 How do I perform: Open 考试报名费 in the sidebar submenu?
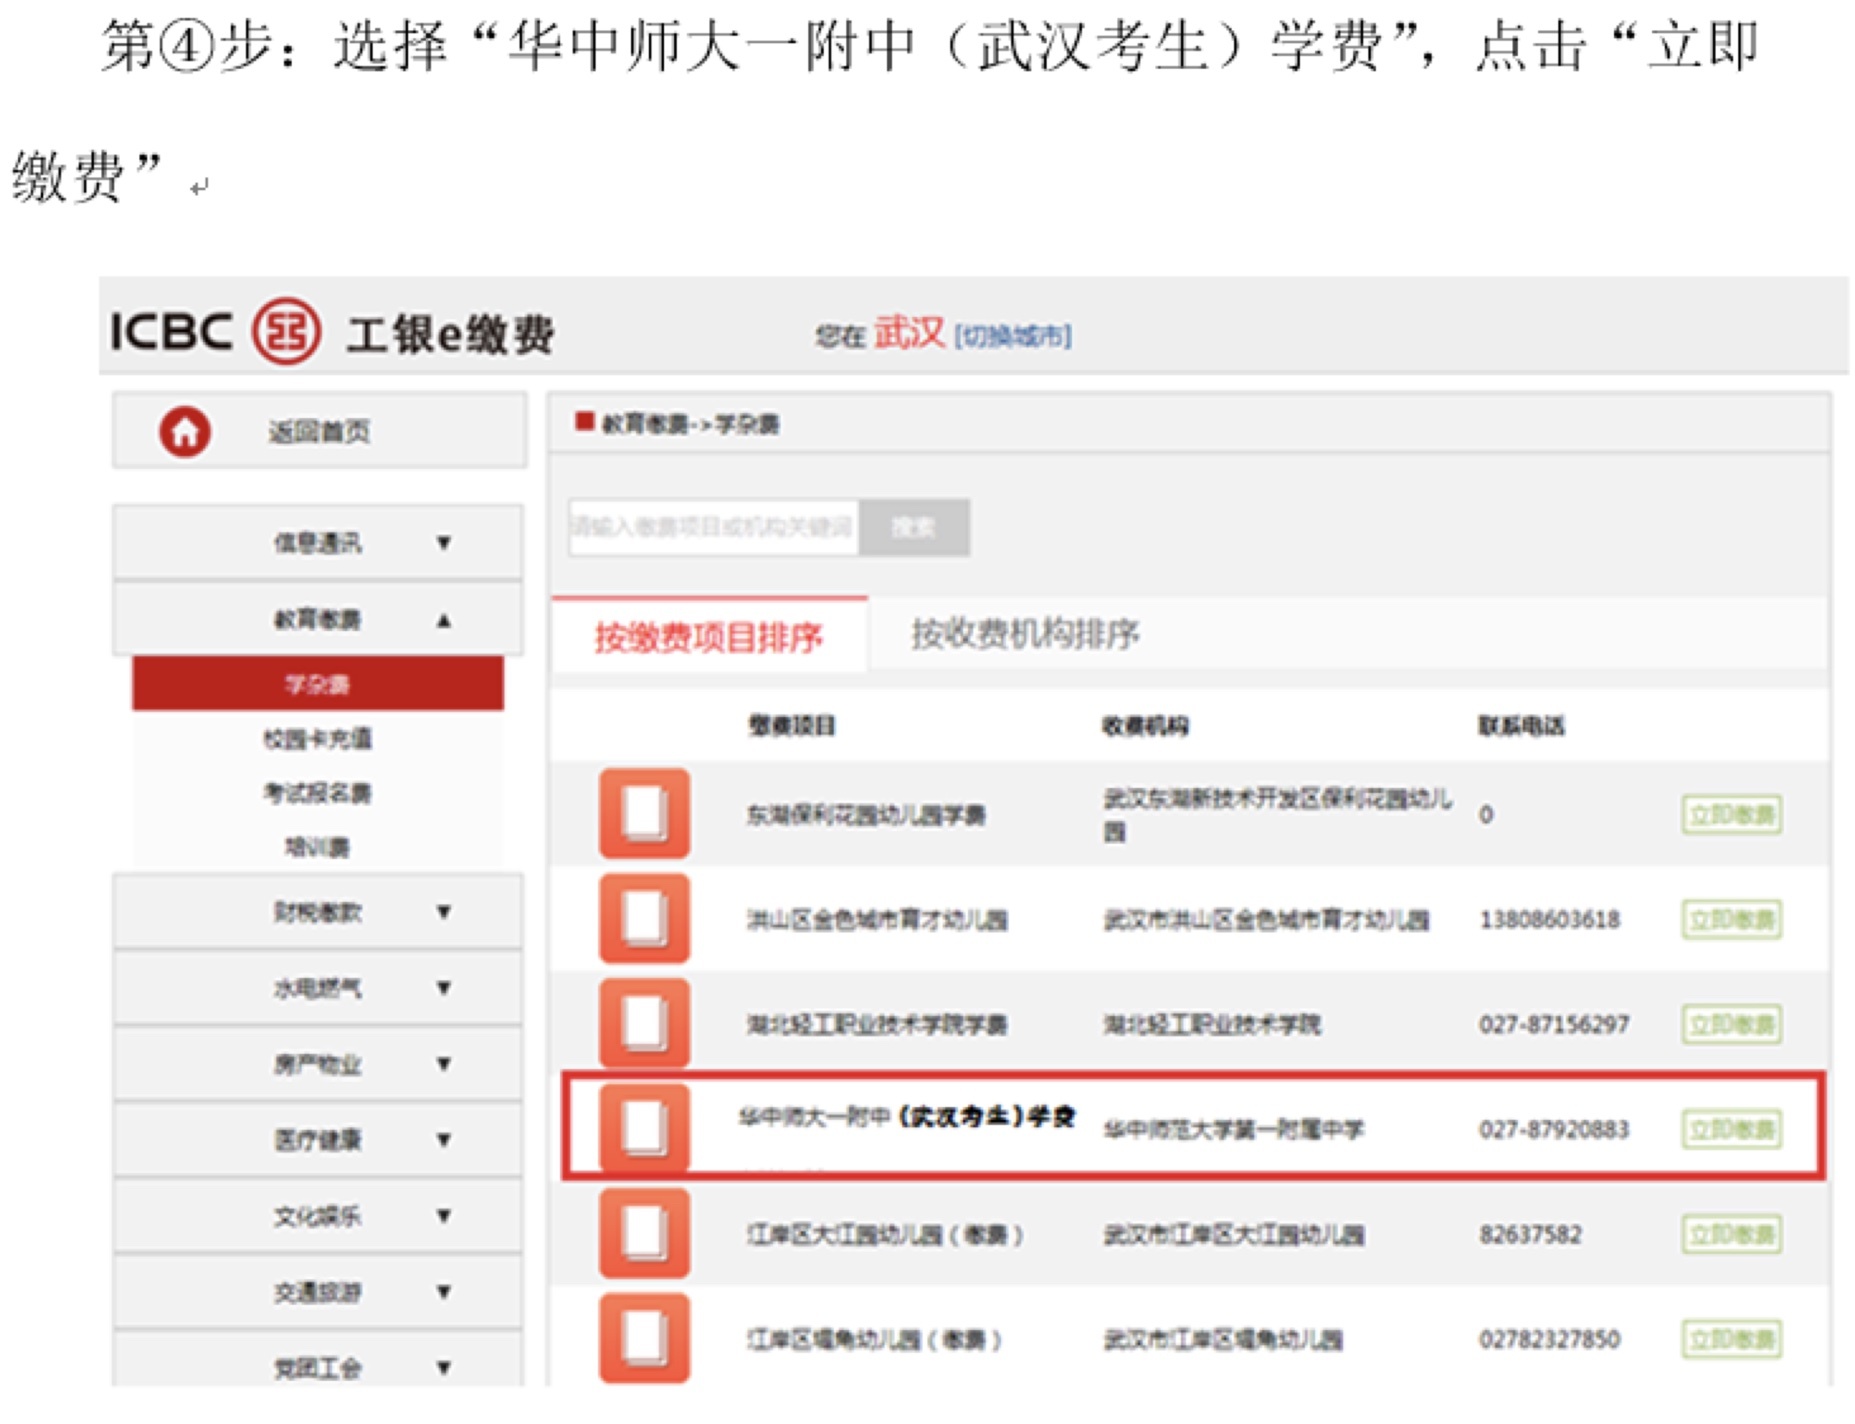pyautogui.click(x=317, y=793)
